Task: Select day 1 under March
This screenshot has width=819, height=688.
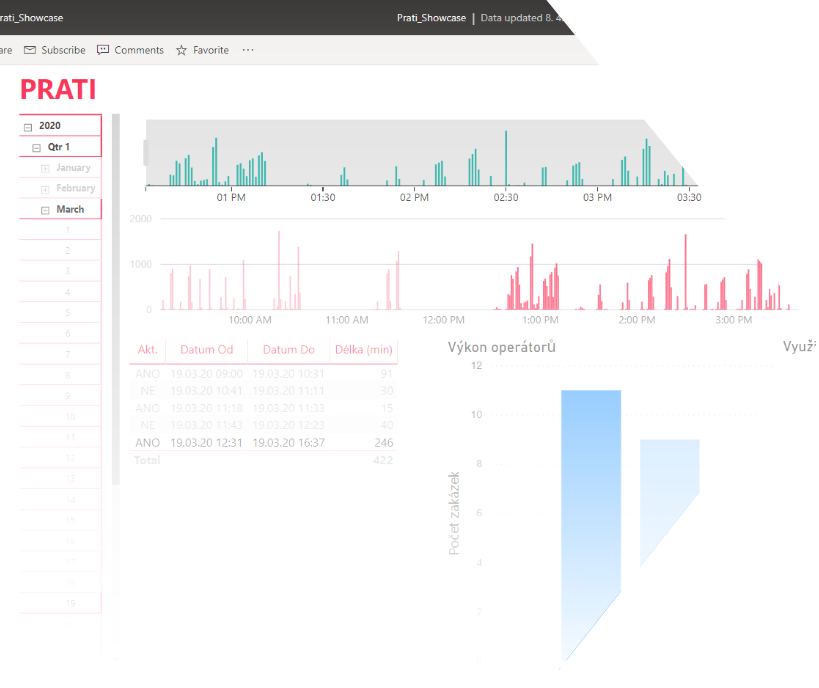Action: click(x=61, y=230)
